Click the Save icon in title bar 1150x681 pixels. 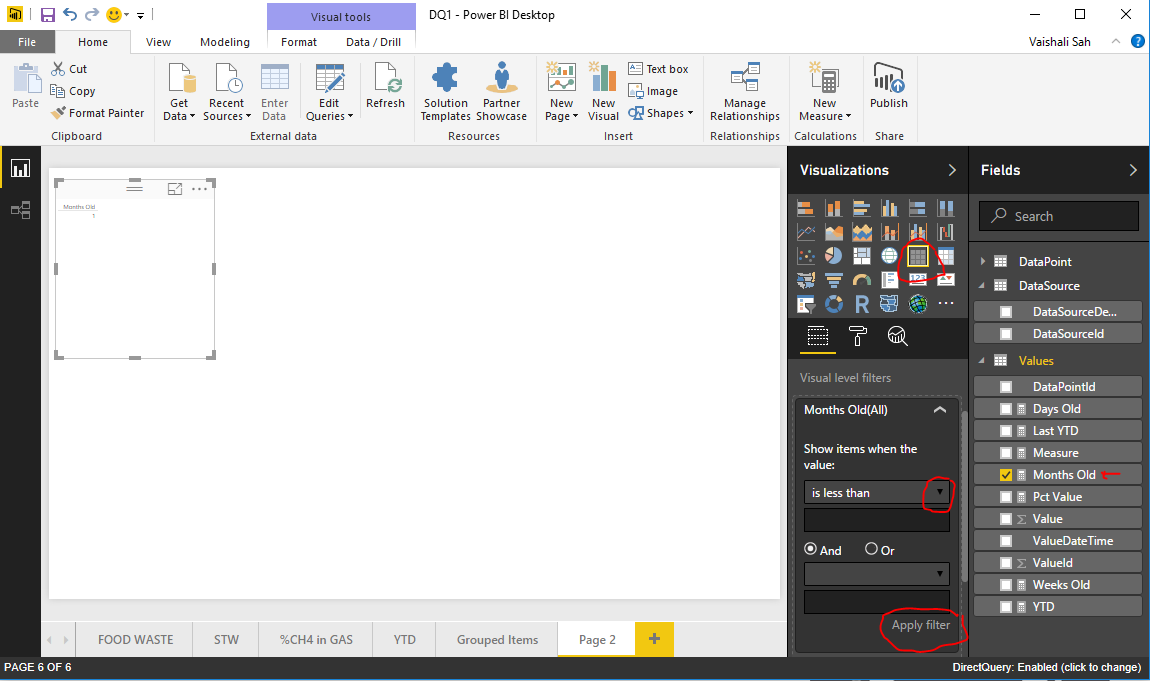(48, 15)
